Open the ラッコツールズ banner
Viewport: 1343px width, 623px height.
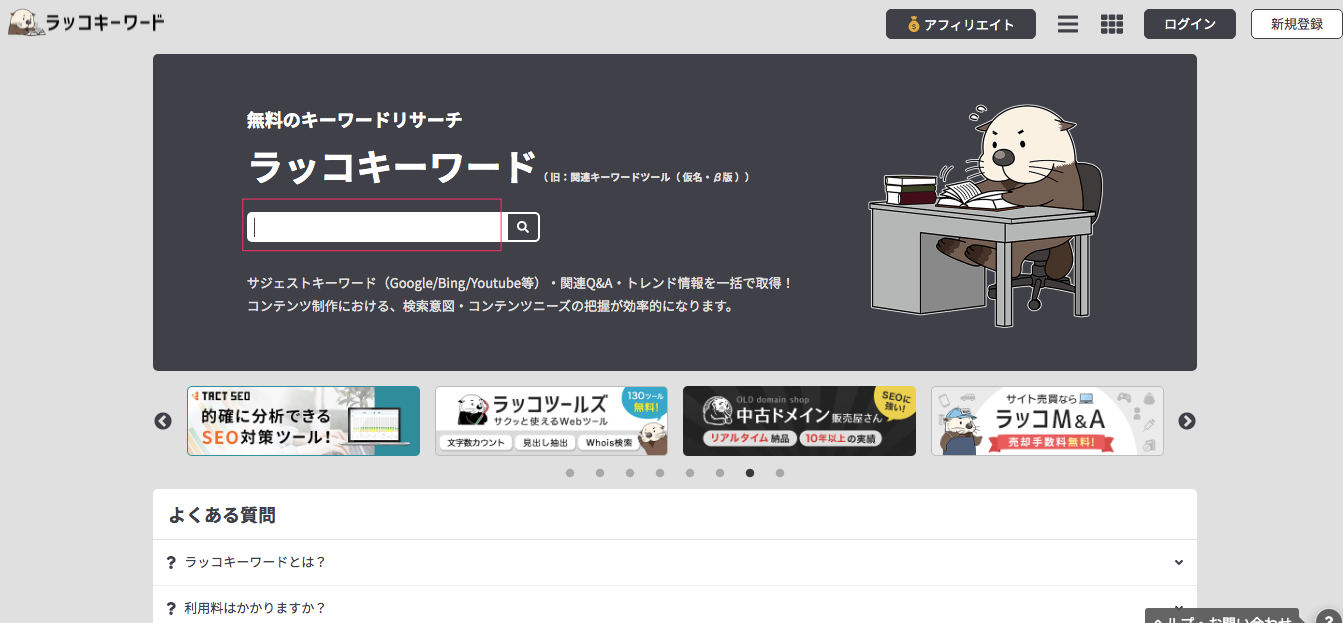tap(551, 421)
